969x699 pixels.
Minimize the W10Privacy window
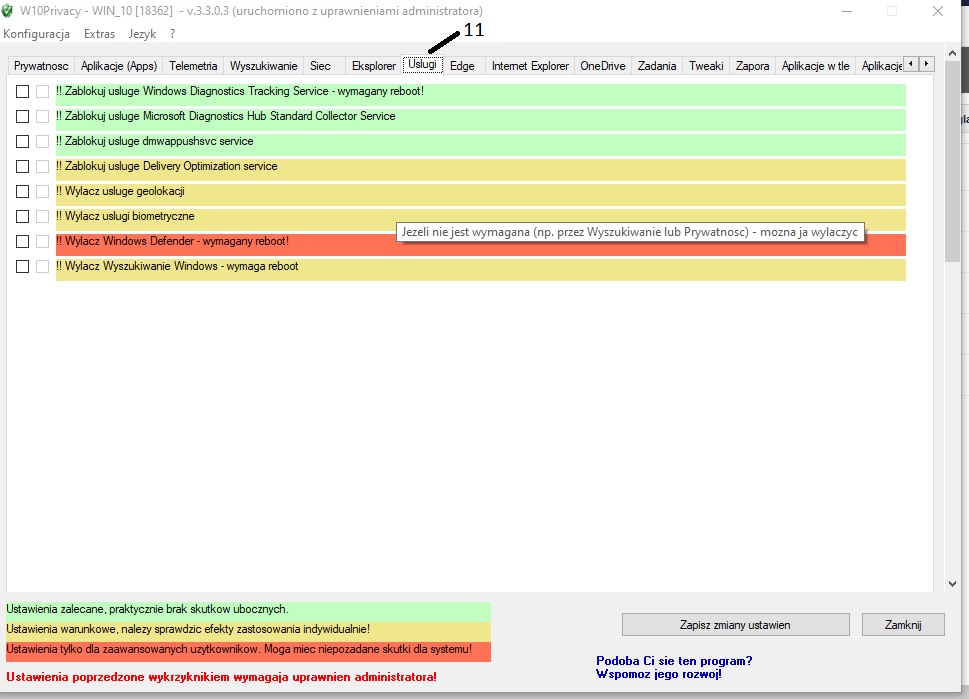pyautogui.click(x=847, y=11)
